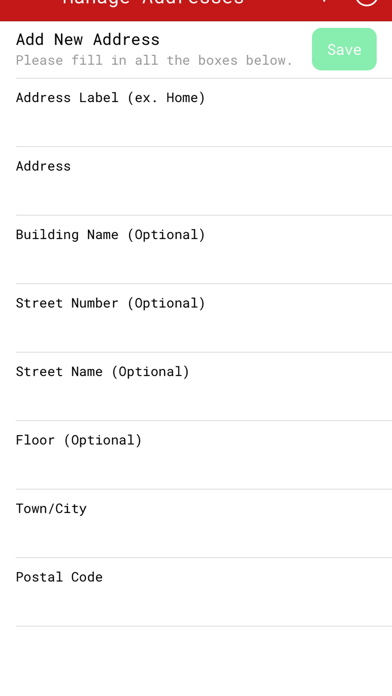Select the Street Name text field
Screen dimensions: 392x696
click(204, 387)
